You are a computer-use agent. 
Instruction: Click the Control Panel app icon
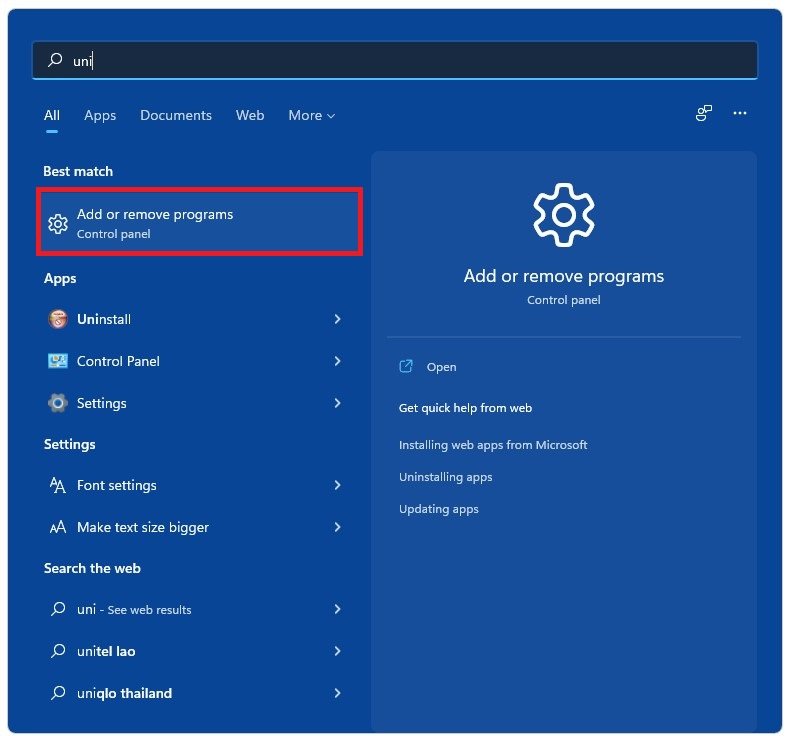pyautogui.click(x=58, y=361)
